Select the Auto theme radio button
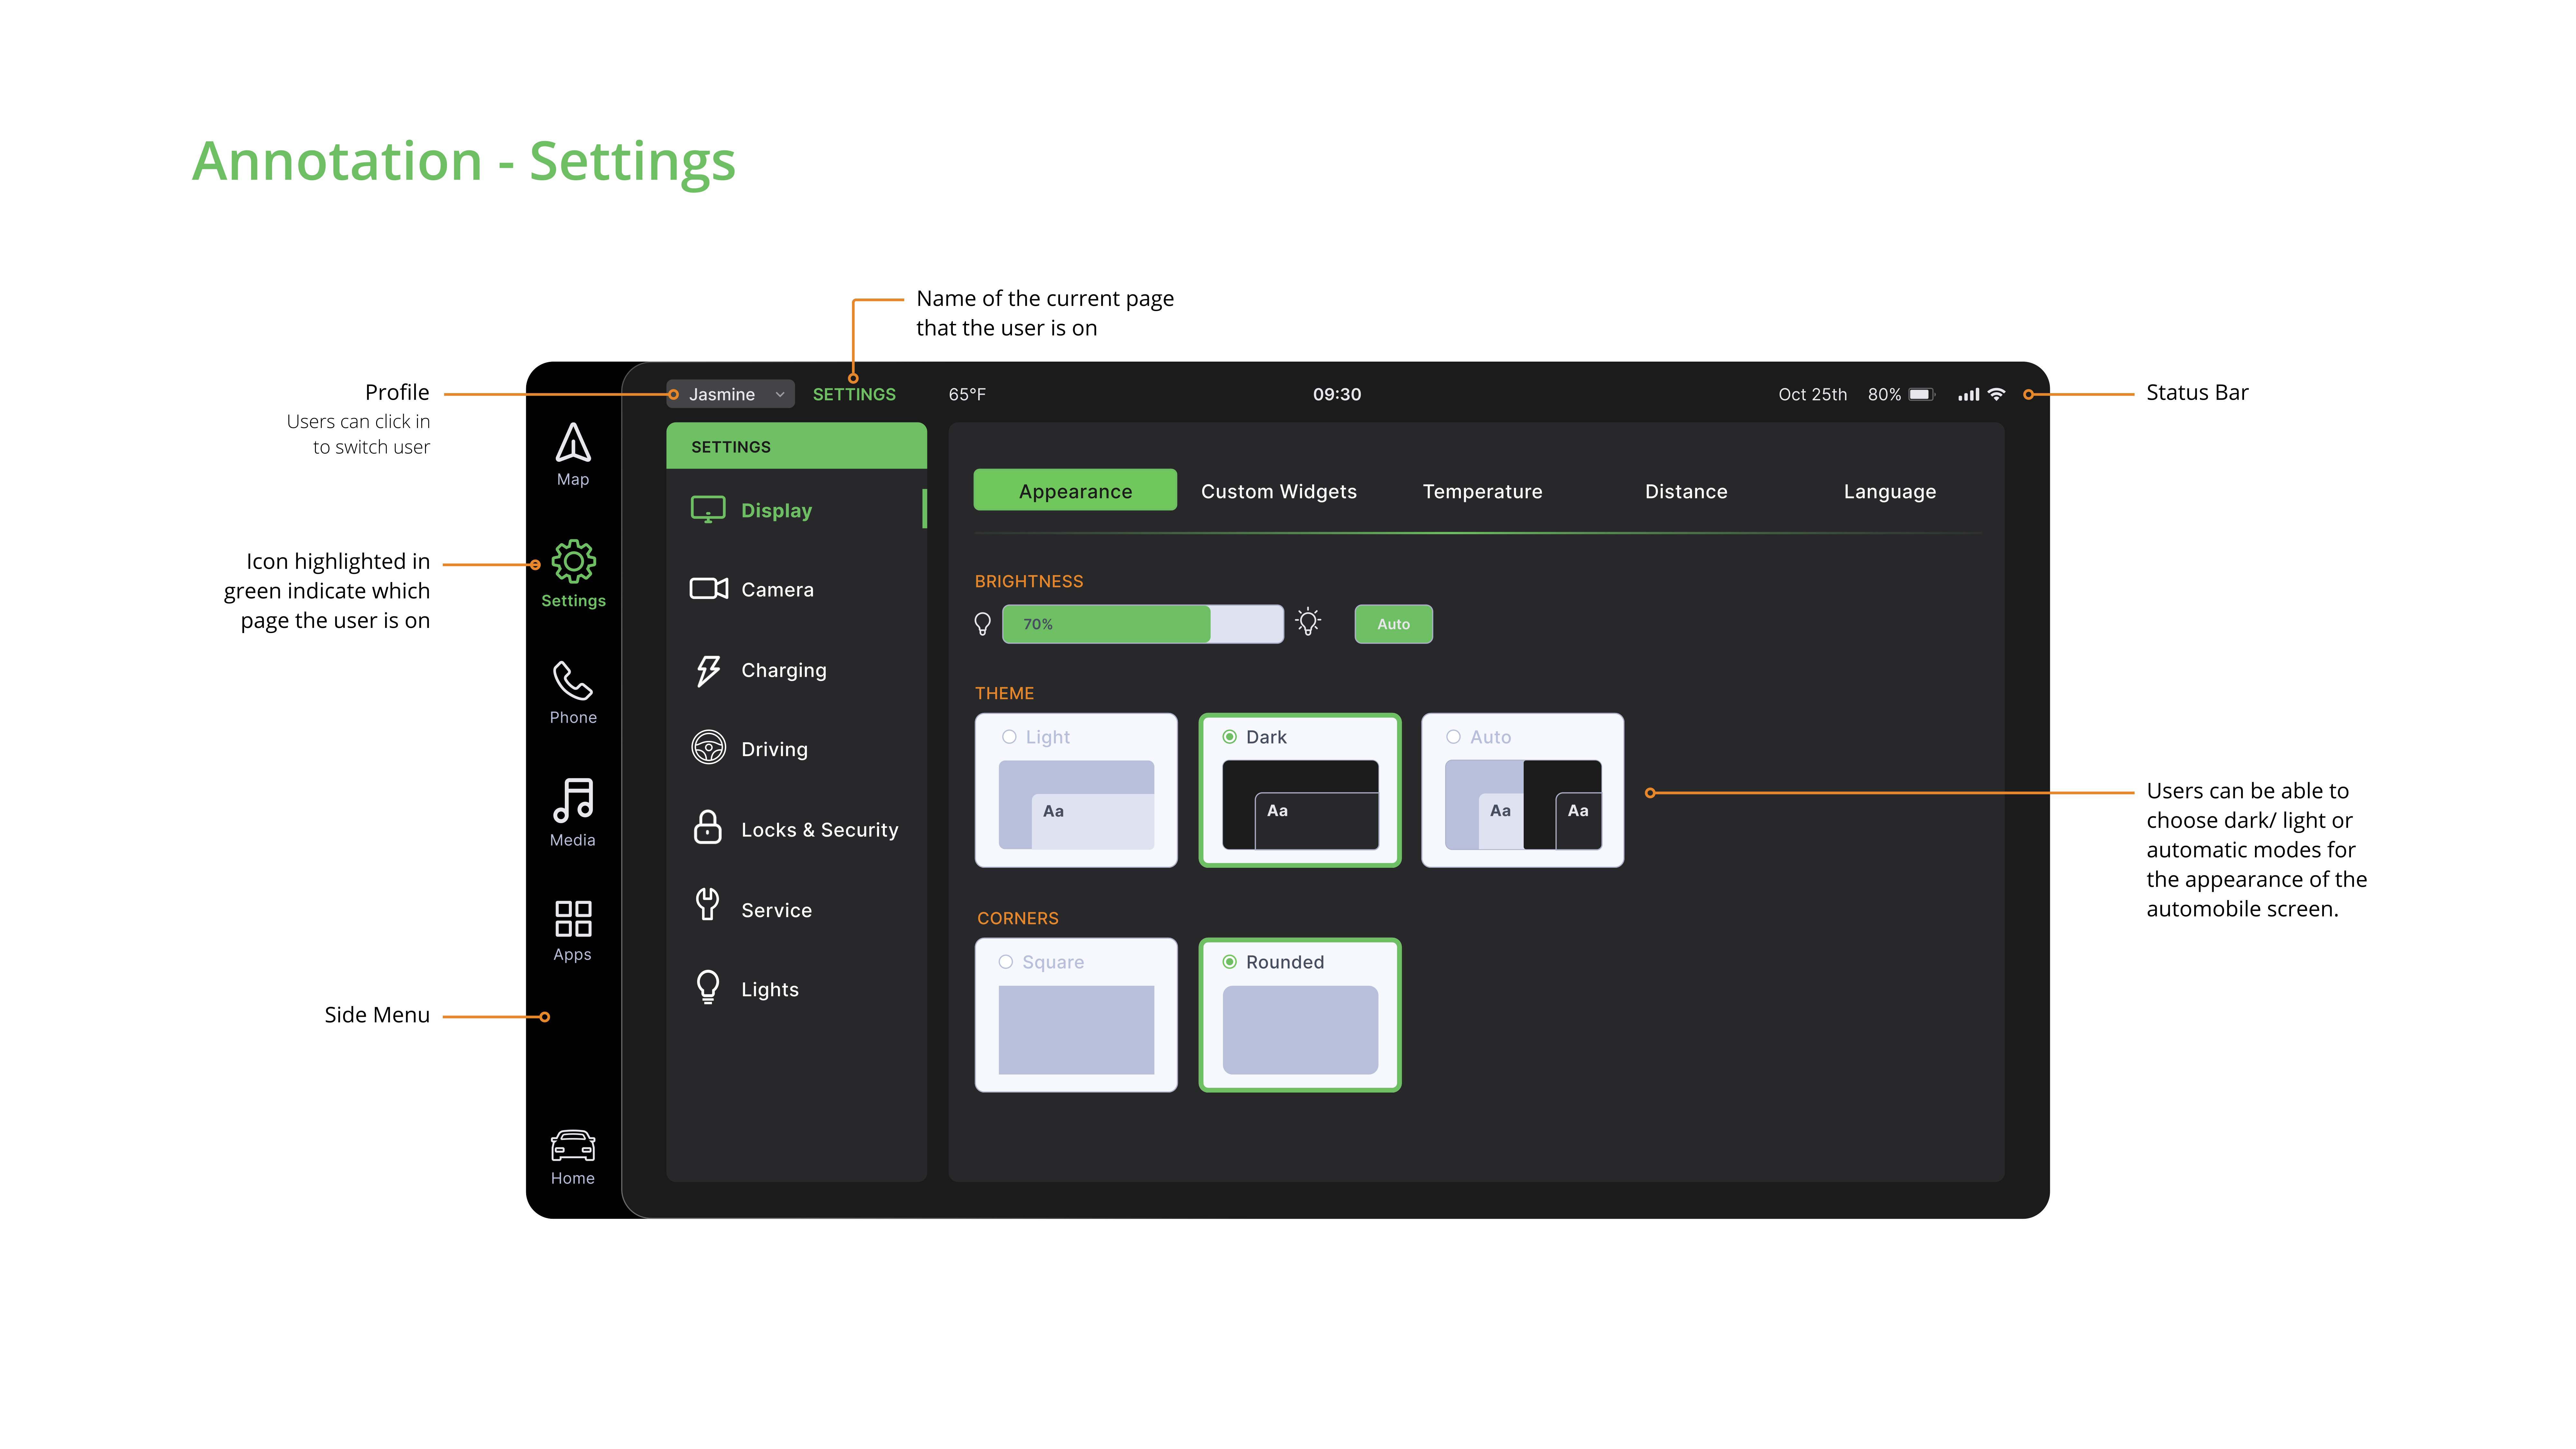Screen dimensions: 2576x1449 pos(1453,737)
